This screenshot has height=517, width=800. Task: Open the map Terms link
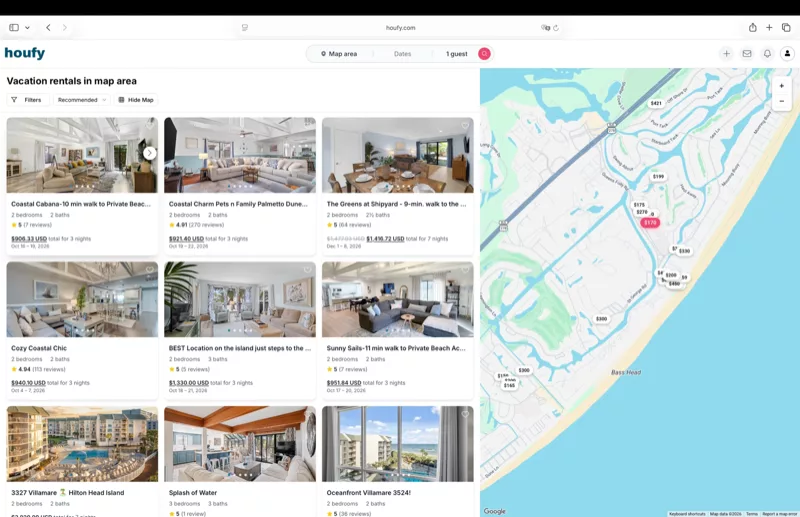point(752,514)
